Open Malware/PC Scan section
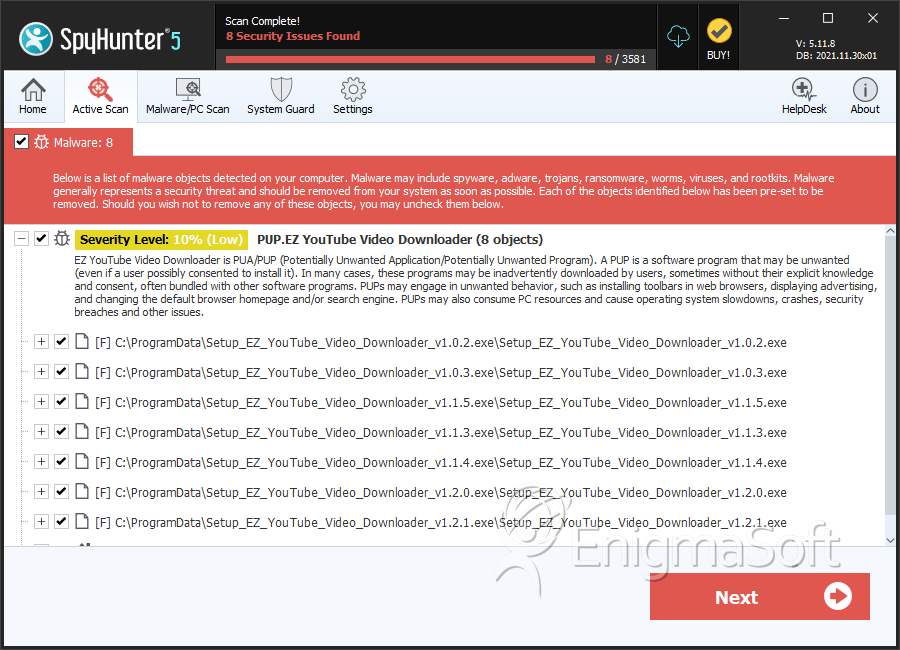Image resolution: width=900 pixels, height=650 pixels. [187, 97]
